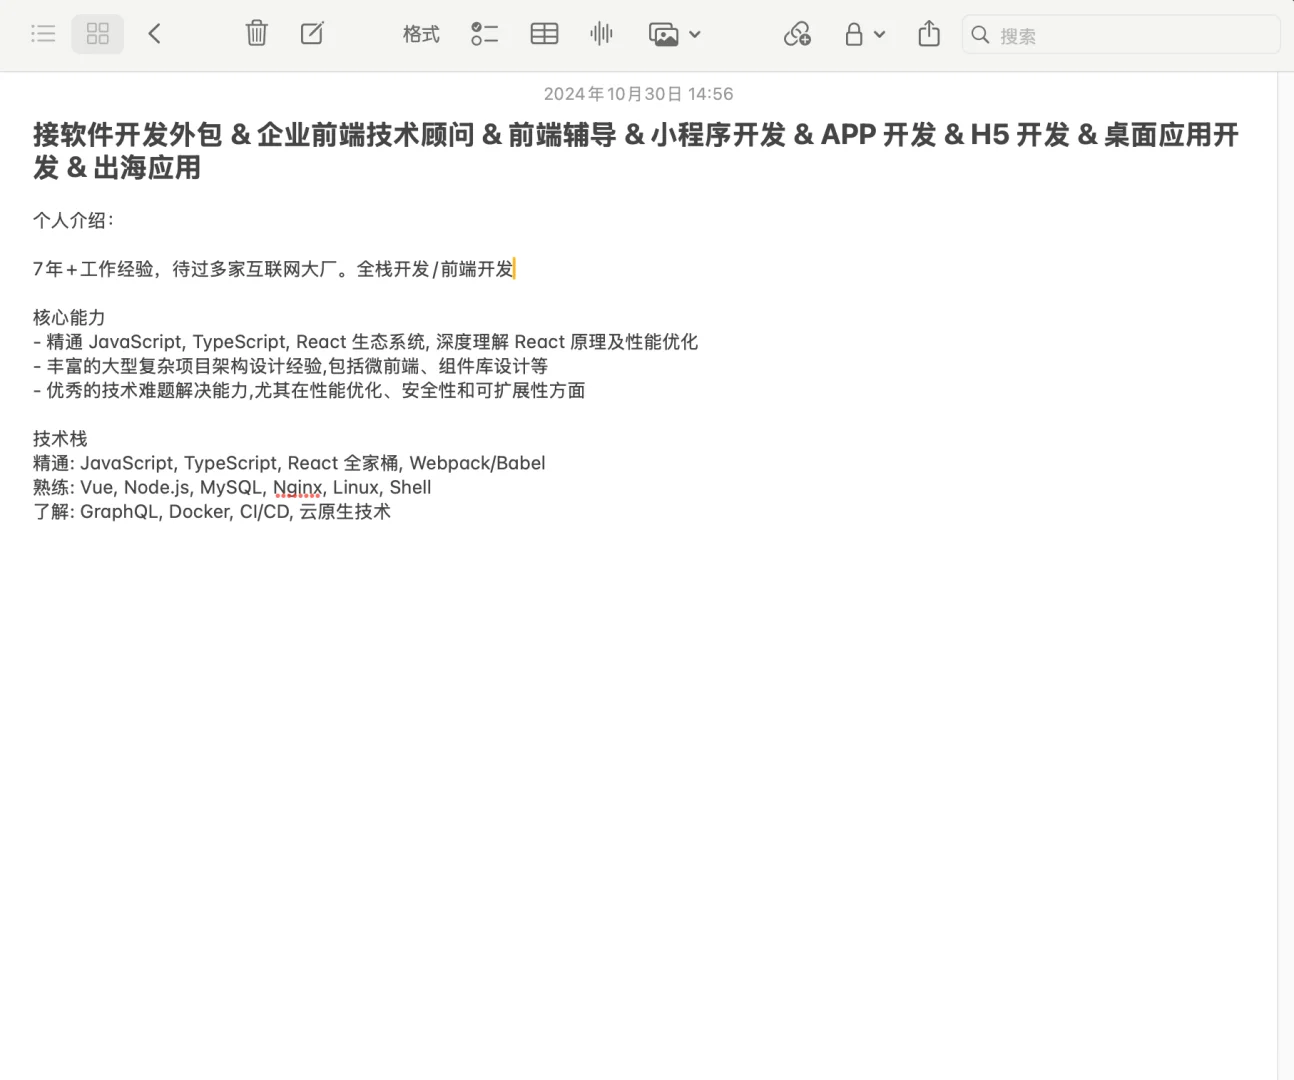Screen dimensions: 1294x1080
Task: Insert a checklist into the note
Action: 484,33
